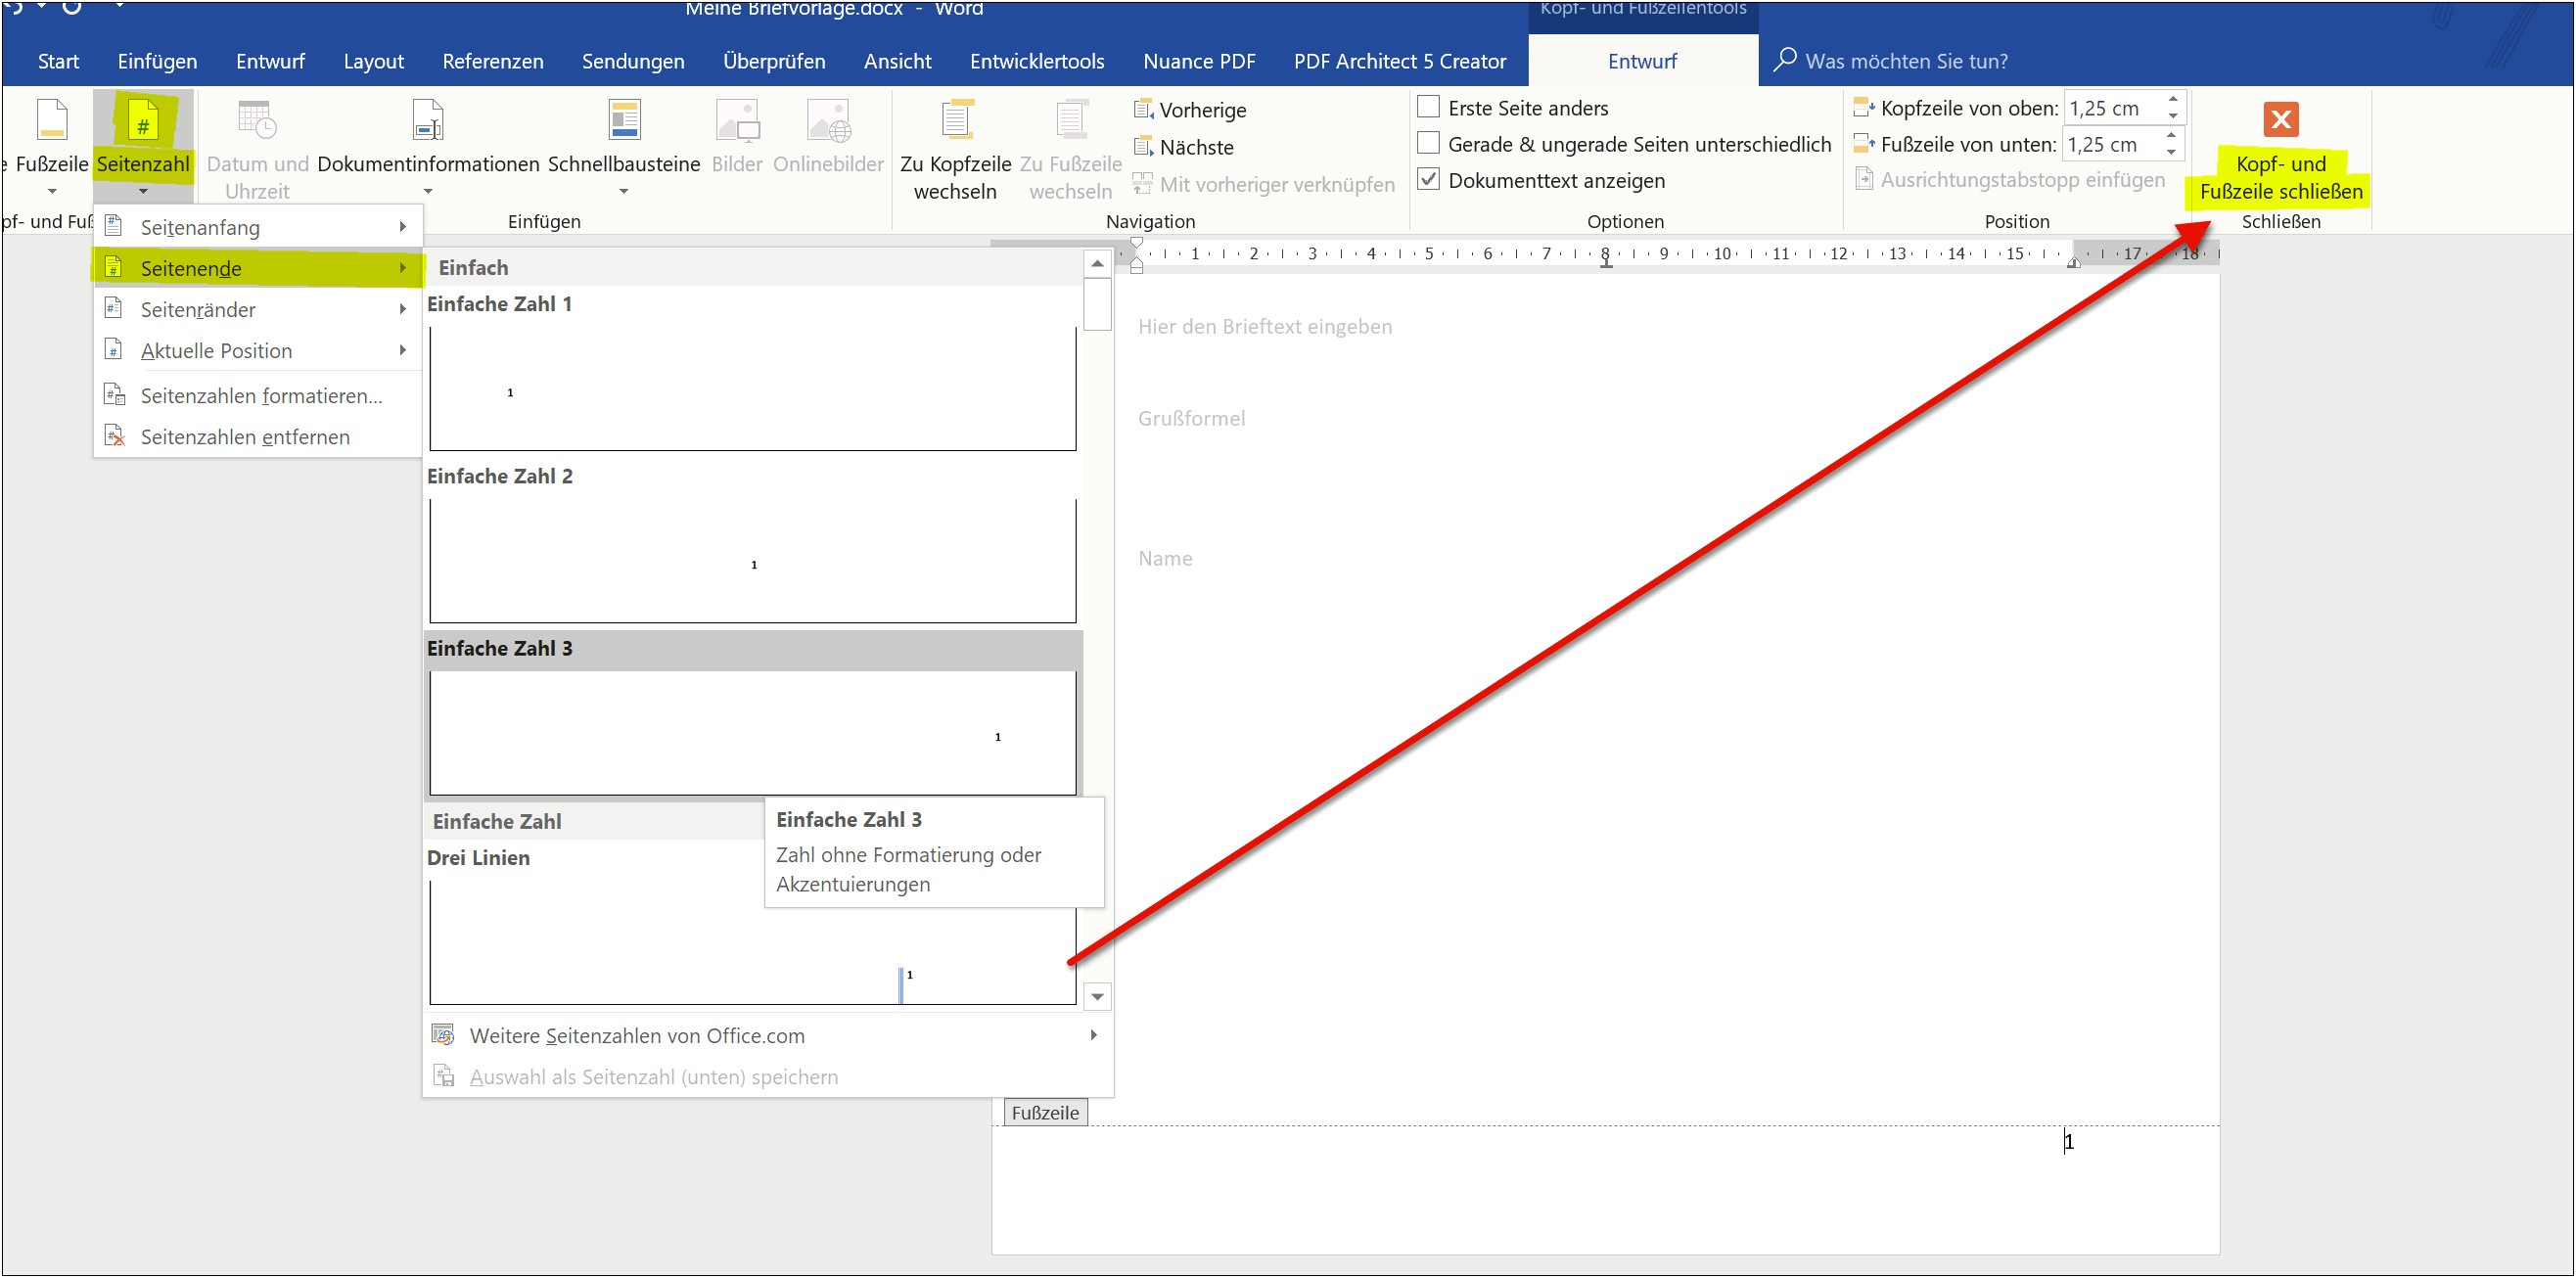
Task: Increase Kopfzeile von oben value
Action: (2172, 100)
